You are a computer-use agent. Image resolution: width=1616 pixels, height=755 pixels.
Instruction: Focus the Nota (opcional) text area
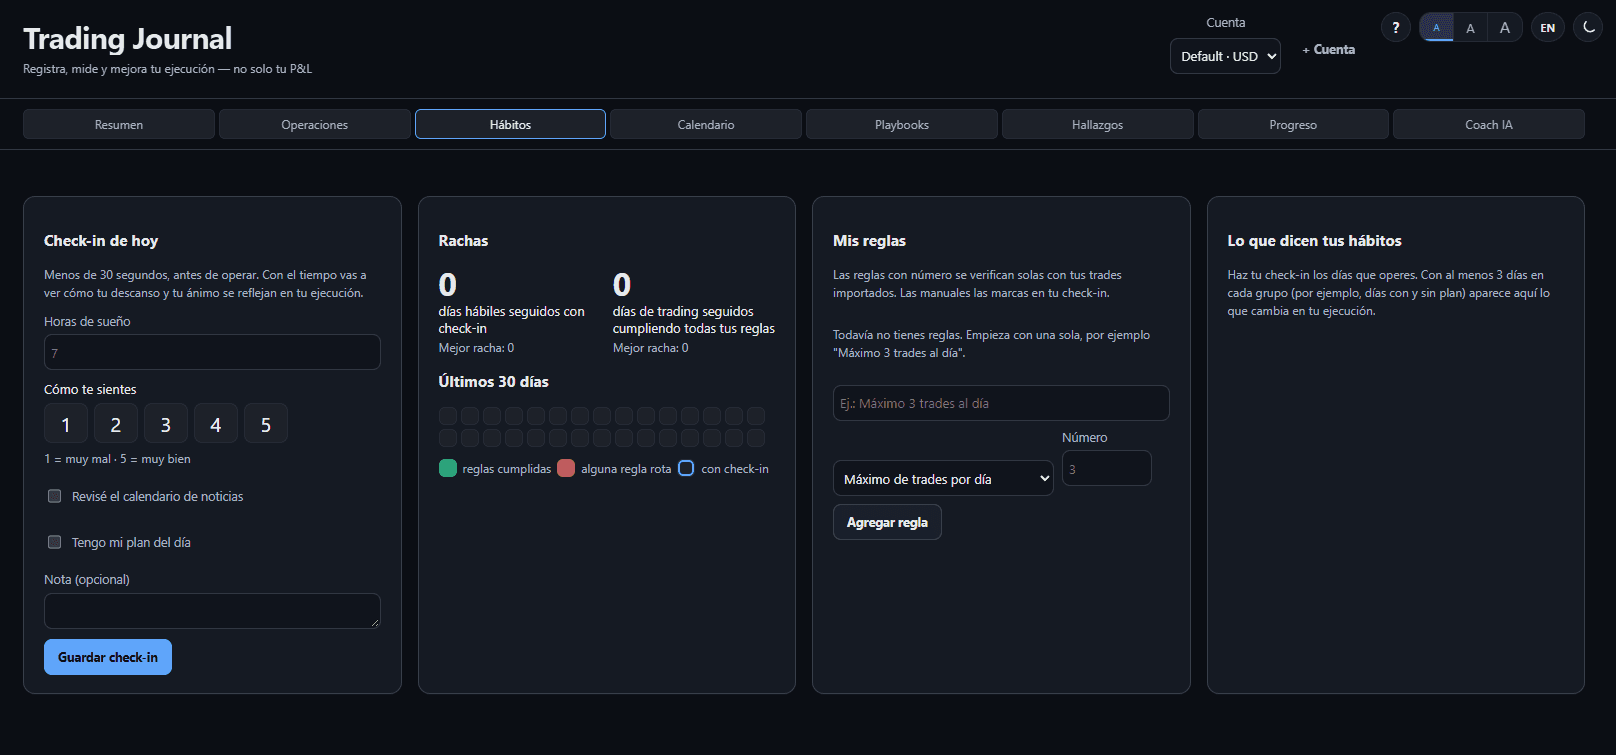click(x=212, y=611)
